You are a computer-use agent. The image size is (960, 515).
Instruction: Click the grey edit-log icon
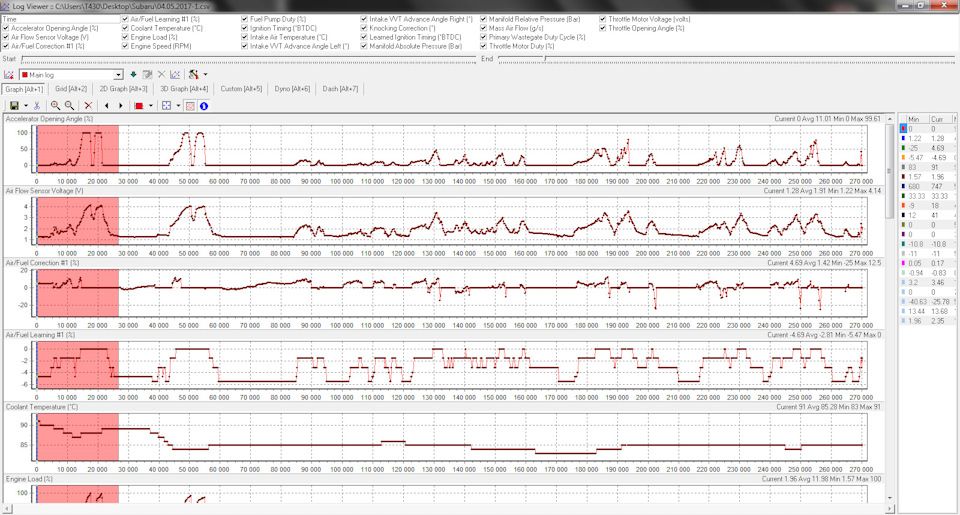[147, 75]
